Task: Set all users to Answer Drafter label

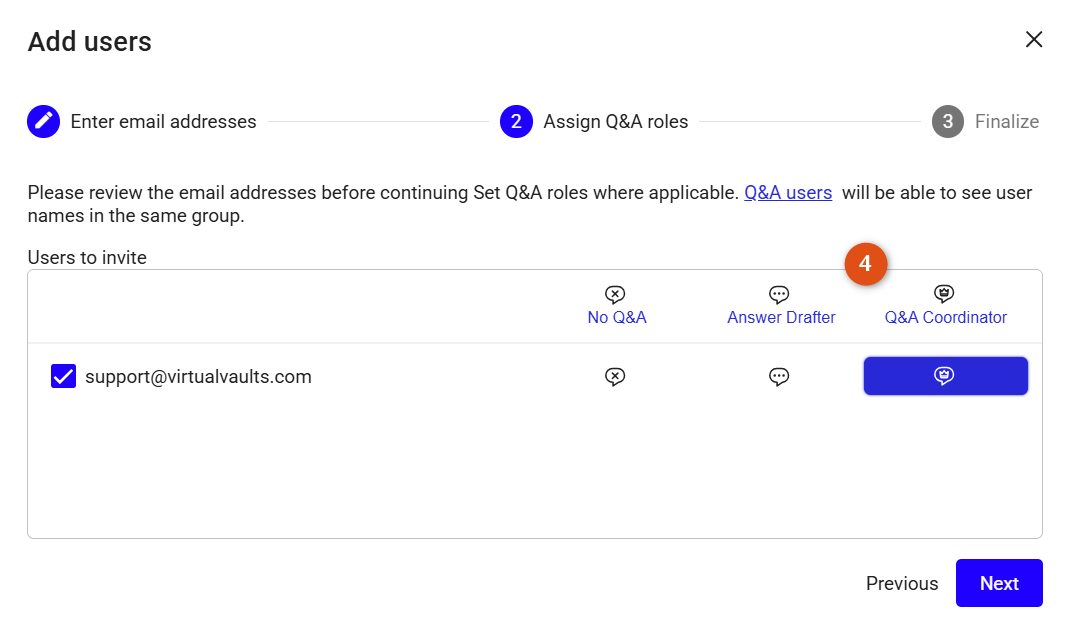Action: (x=781, y=317)
